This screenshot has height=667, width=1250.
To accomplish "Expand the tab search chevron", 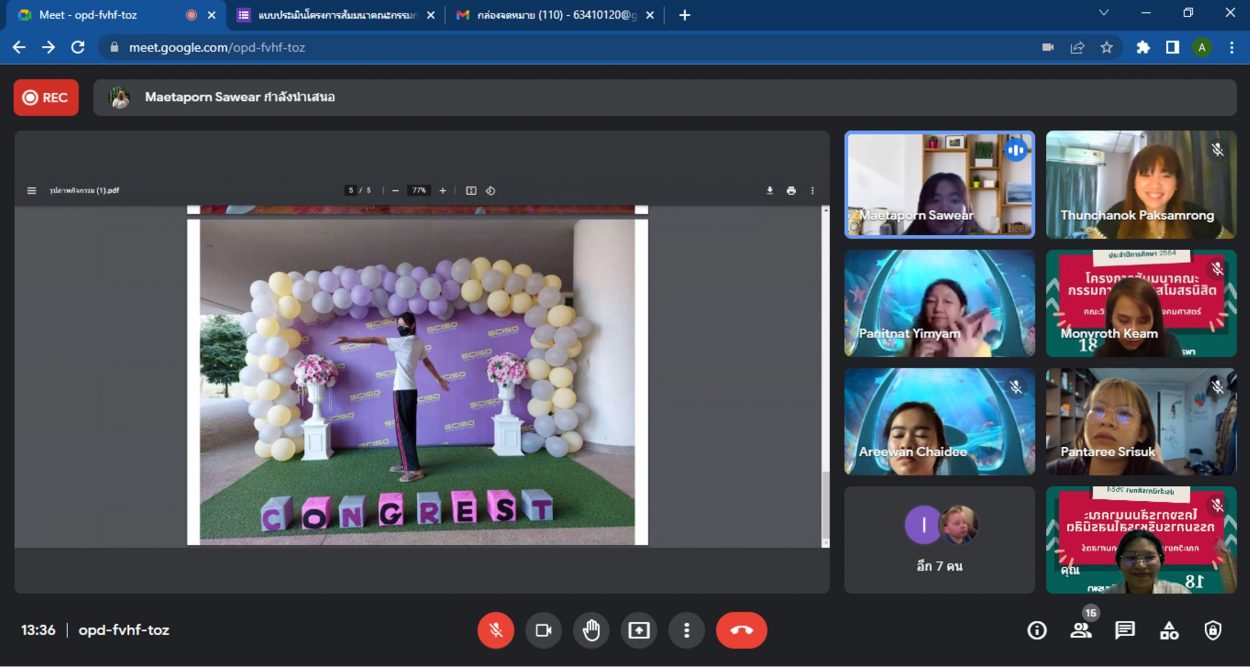I will (x=1104, y=14).
